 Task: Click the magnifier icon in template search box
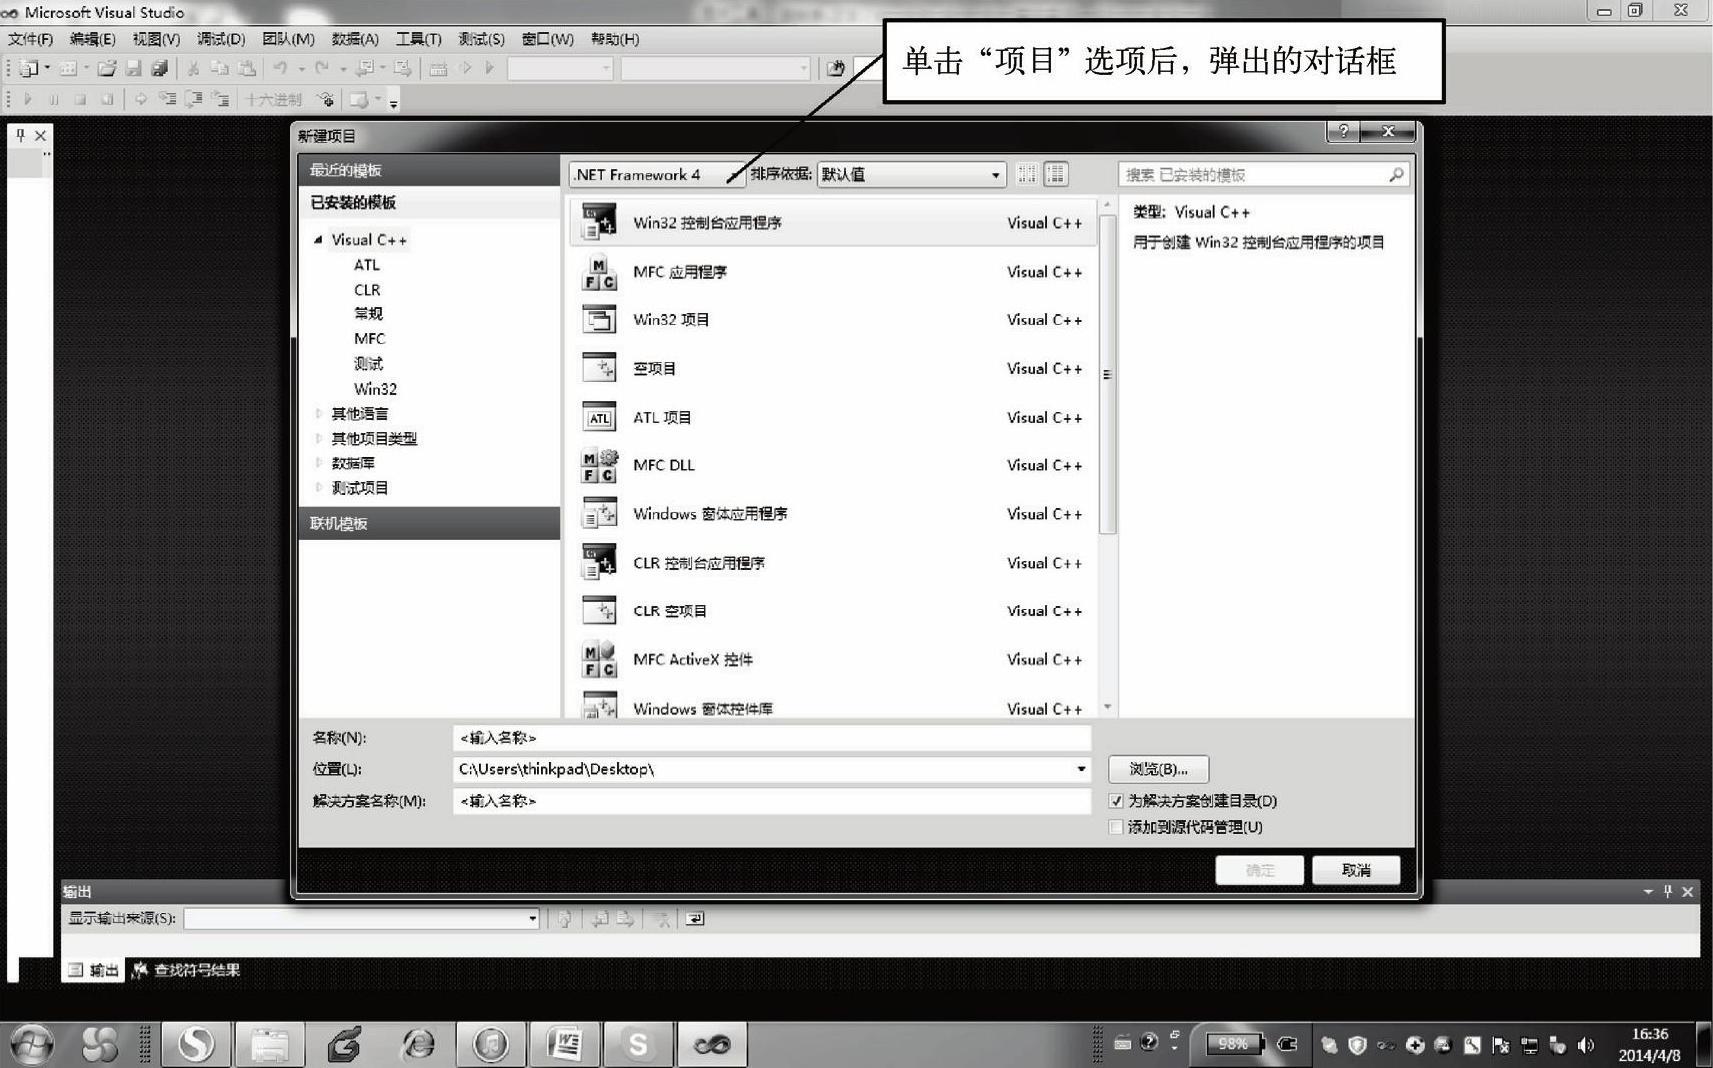click(1396, 174)
